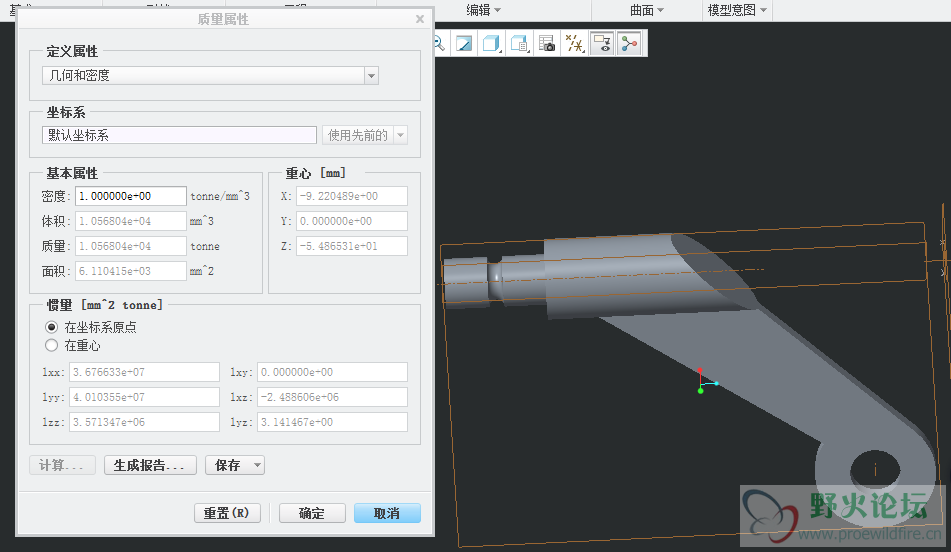Click the zoom out magnifier icon
Viewport: 951px width, 552px height.
pos(440,44)
